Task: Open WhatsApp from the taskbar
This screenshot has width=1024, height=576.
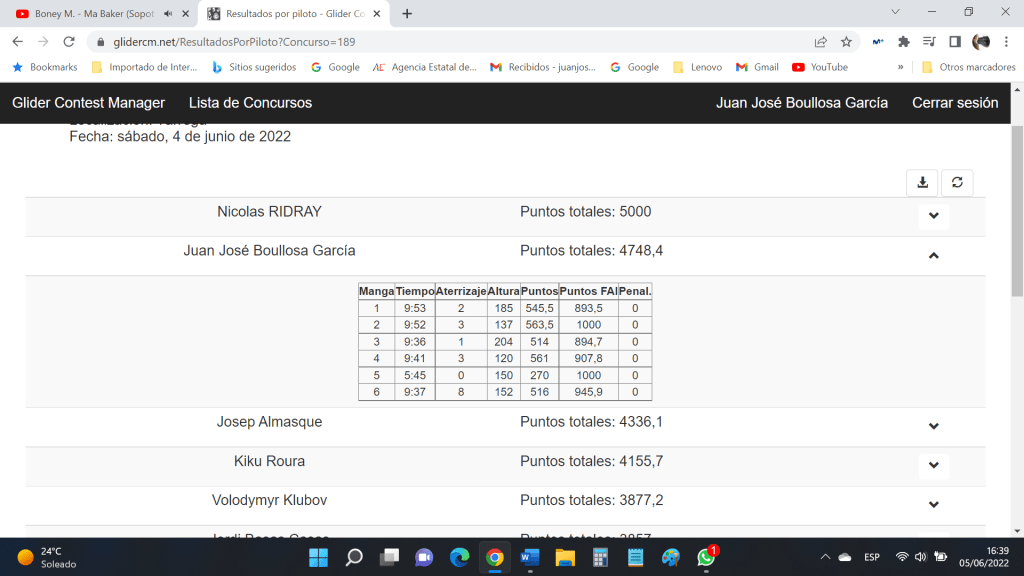Action: (707, 557)
